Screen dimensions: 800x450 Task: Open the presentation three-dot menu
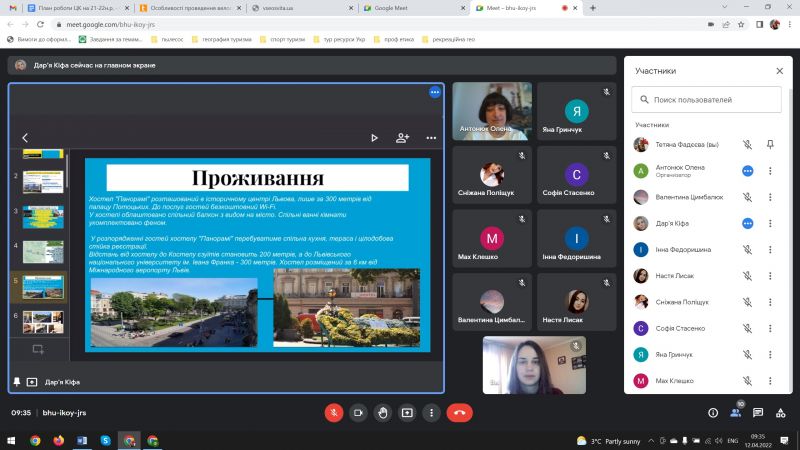coord(431,138)
